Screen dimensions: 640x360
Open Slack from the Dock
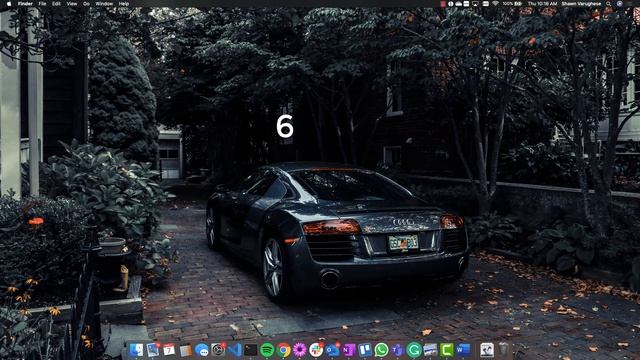[x=316, y=350]
